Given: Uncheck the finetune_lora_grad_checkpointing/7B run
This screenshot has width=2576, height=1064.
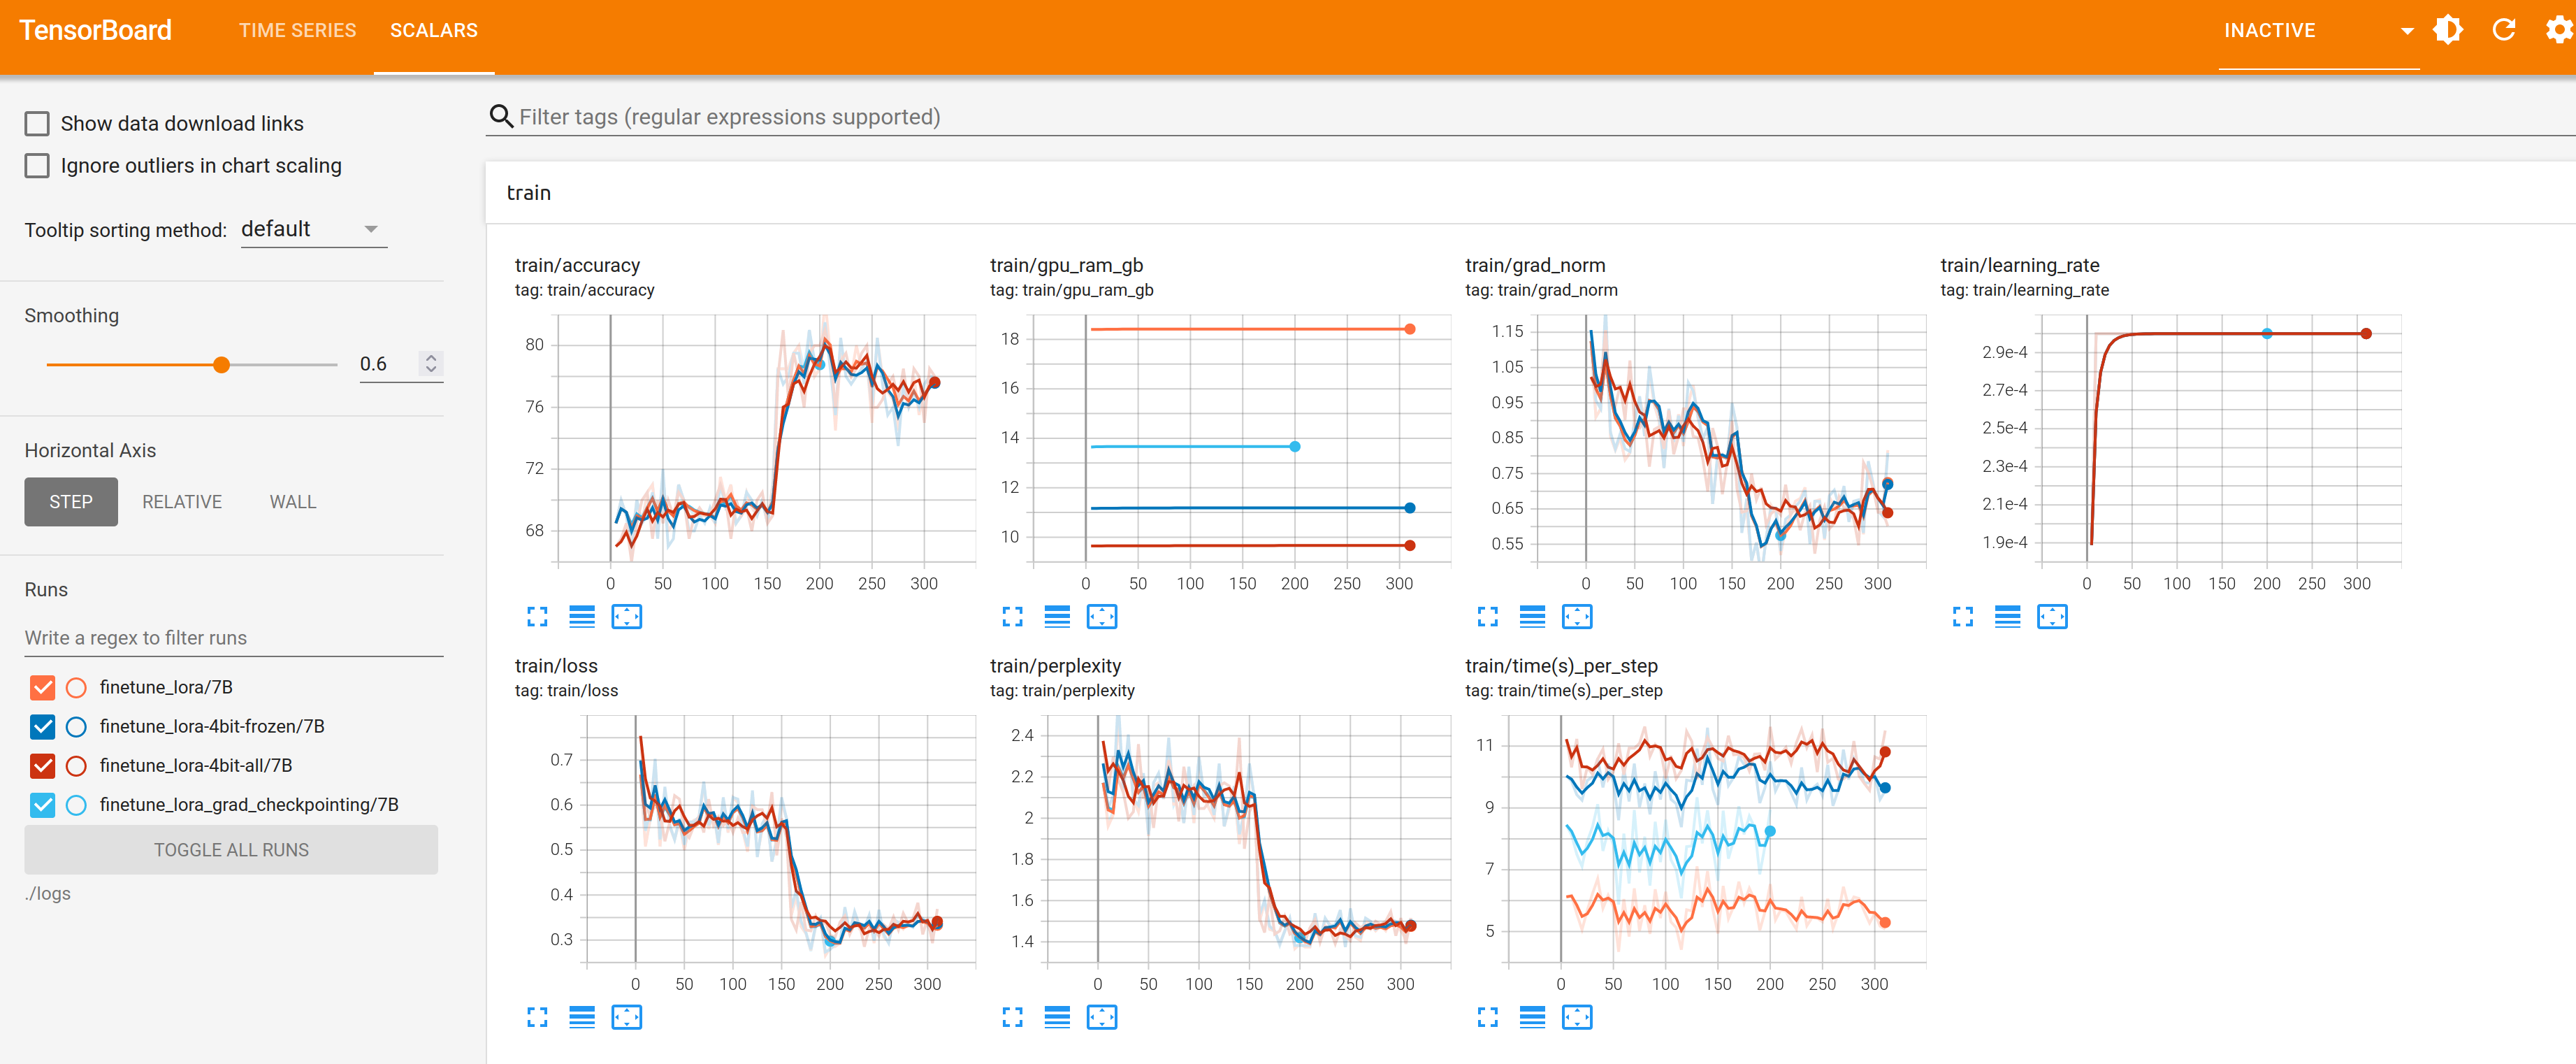Looking at the screenshot, I should (42, 805).
